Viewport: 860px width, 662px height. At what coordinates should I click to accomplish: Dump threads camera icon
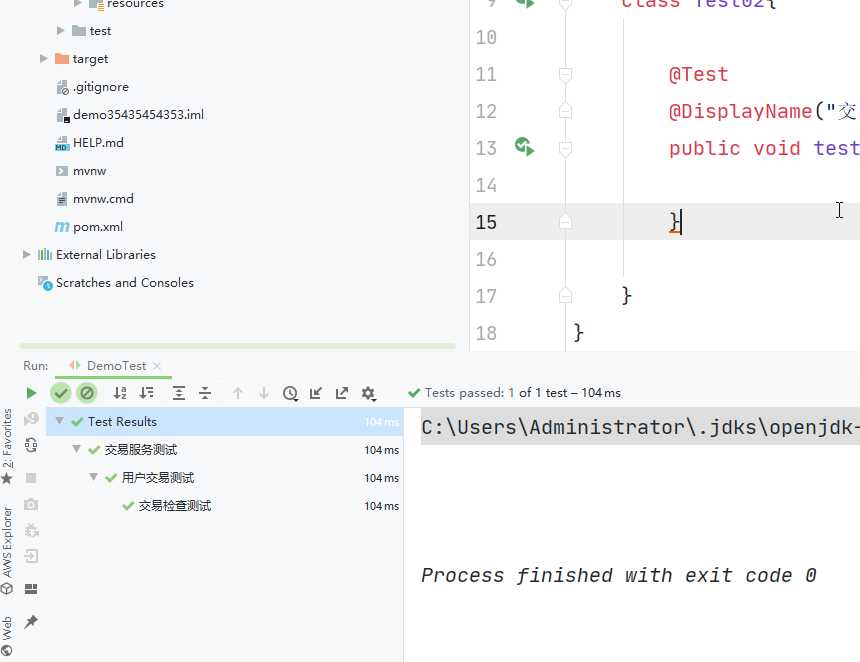click(x=31, y=504)
